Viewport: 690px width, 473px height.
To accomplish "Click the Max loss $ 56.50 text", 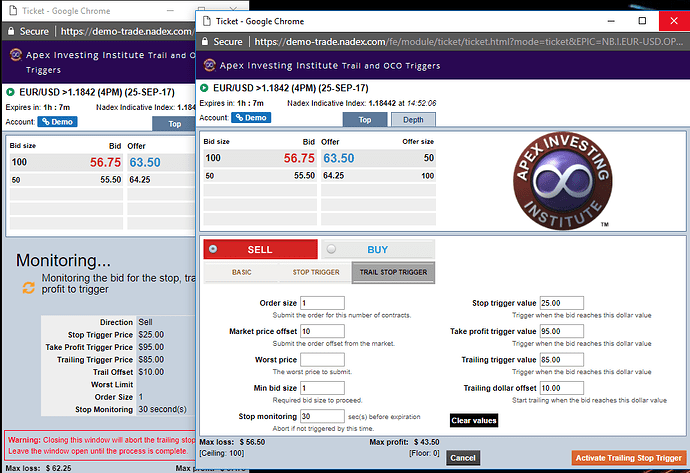I will click(232, 442).
